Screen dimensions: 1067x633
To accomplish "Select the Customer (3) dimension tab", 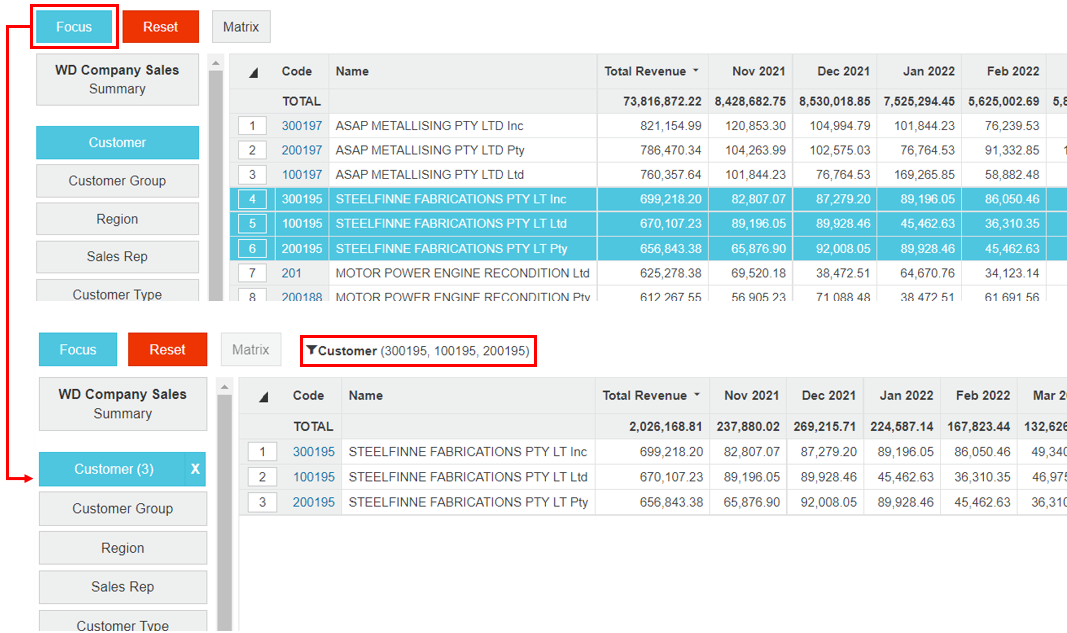I will (x=113, y=469).
